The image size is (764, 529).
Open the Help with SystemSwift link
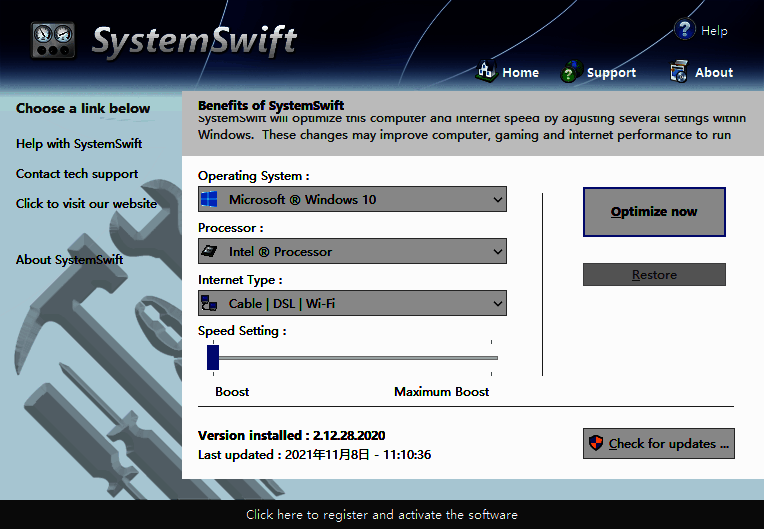[79, 144]
